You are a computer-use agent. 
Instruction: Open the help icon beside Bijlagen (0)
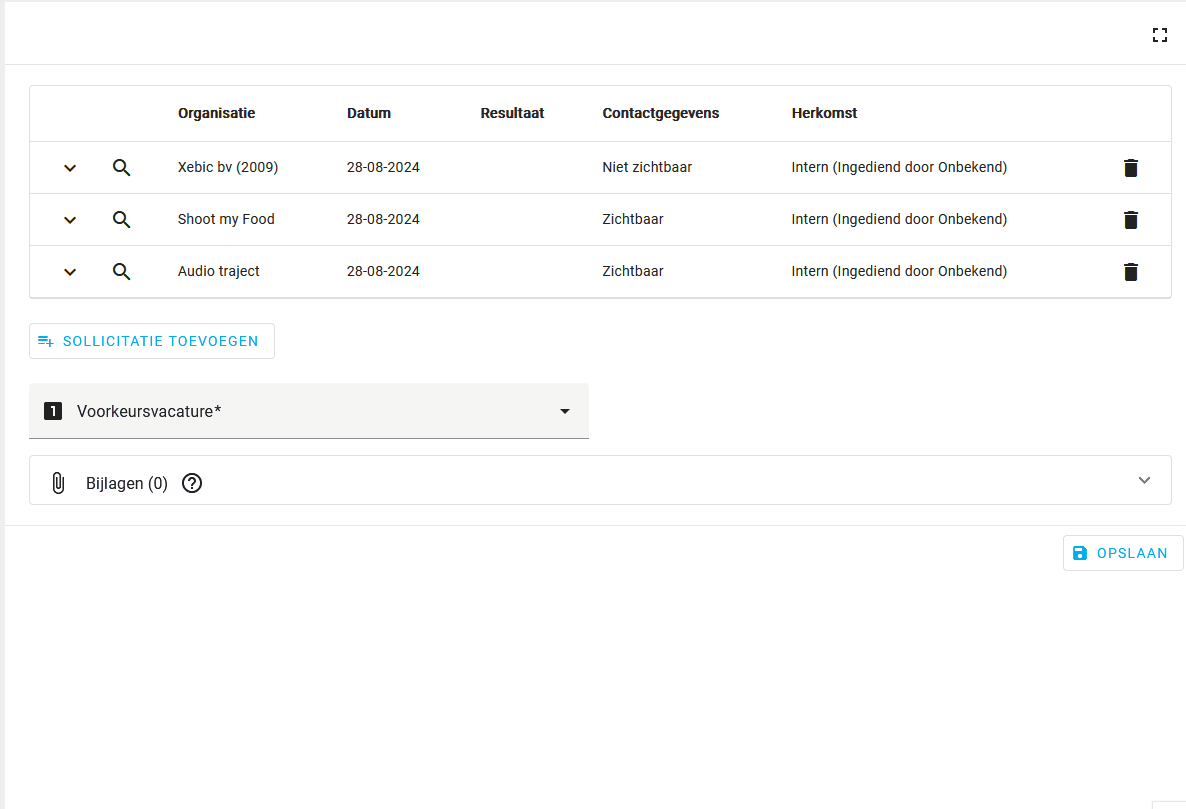point(191,483)
